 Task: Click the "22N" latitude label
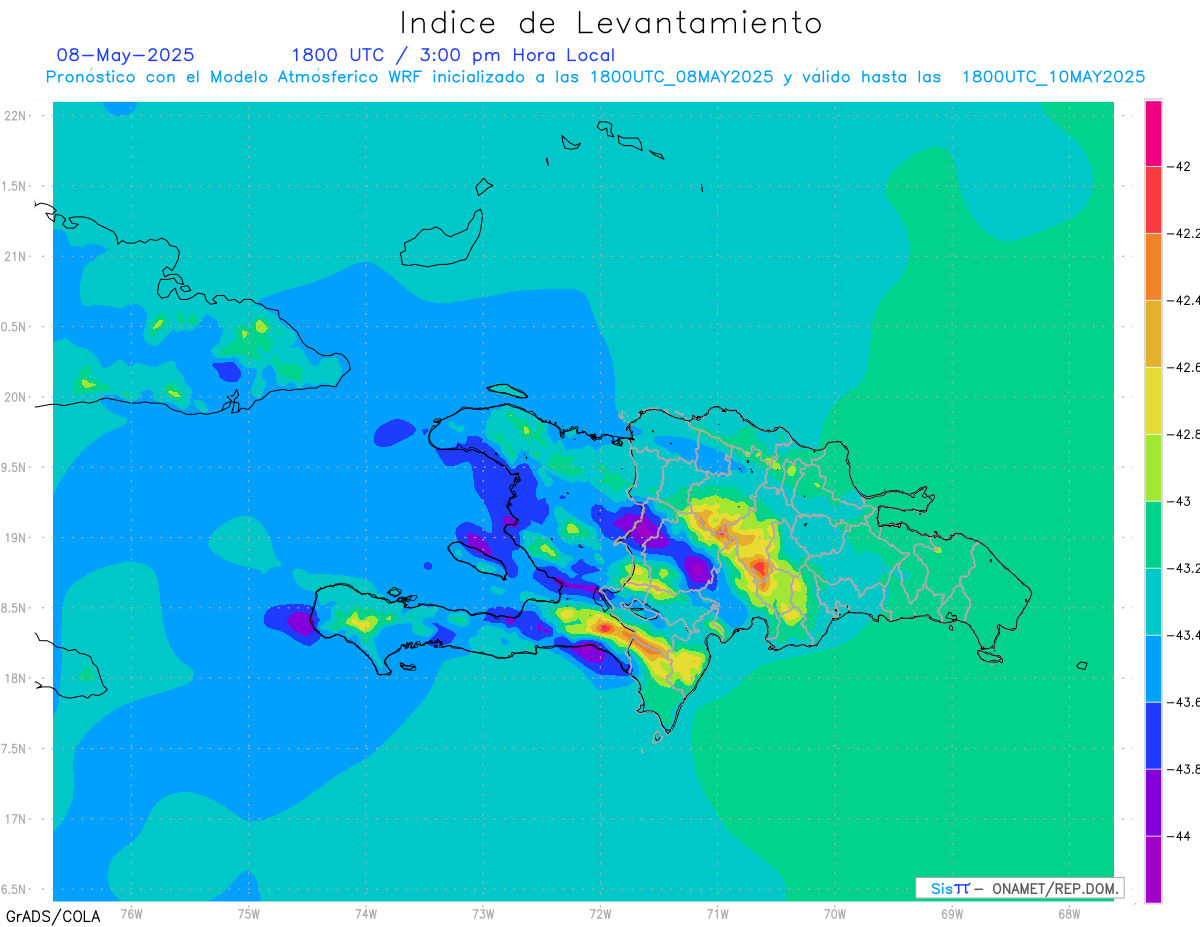click(15, 116)
